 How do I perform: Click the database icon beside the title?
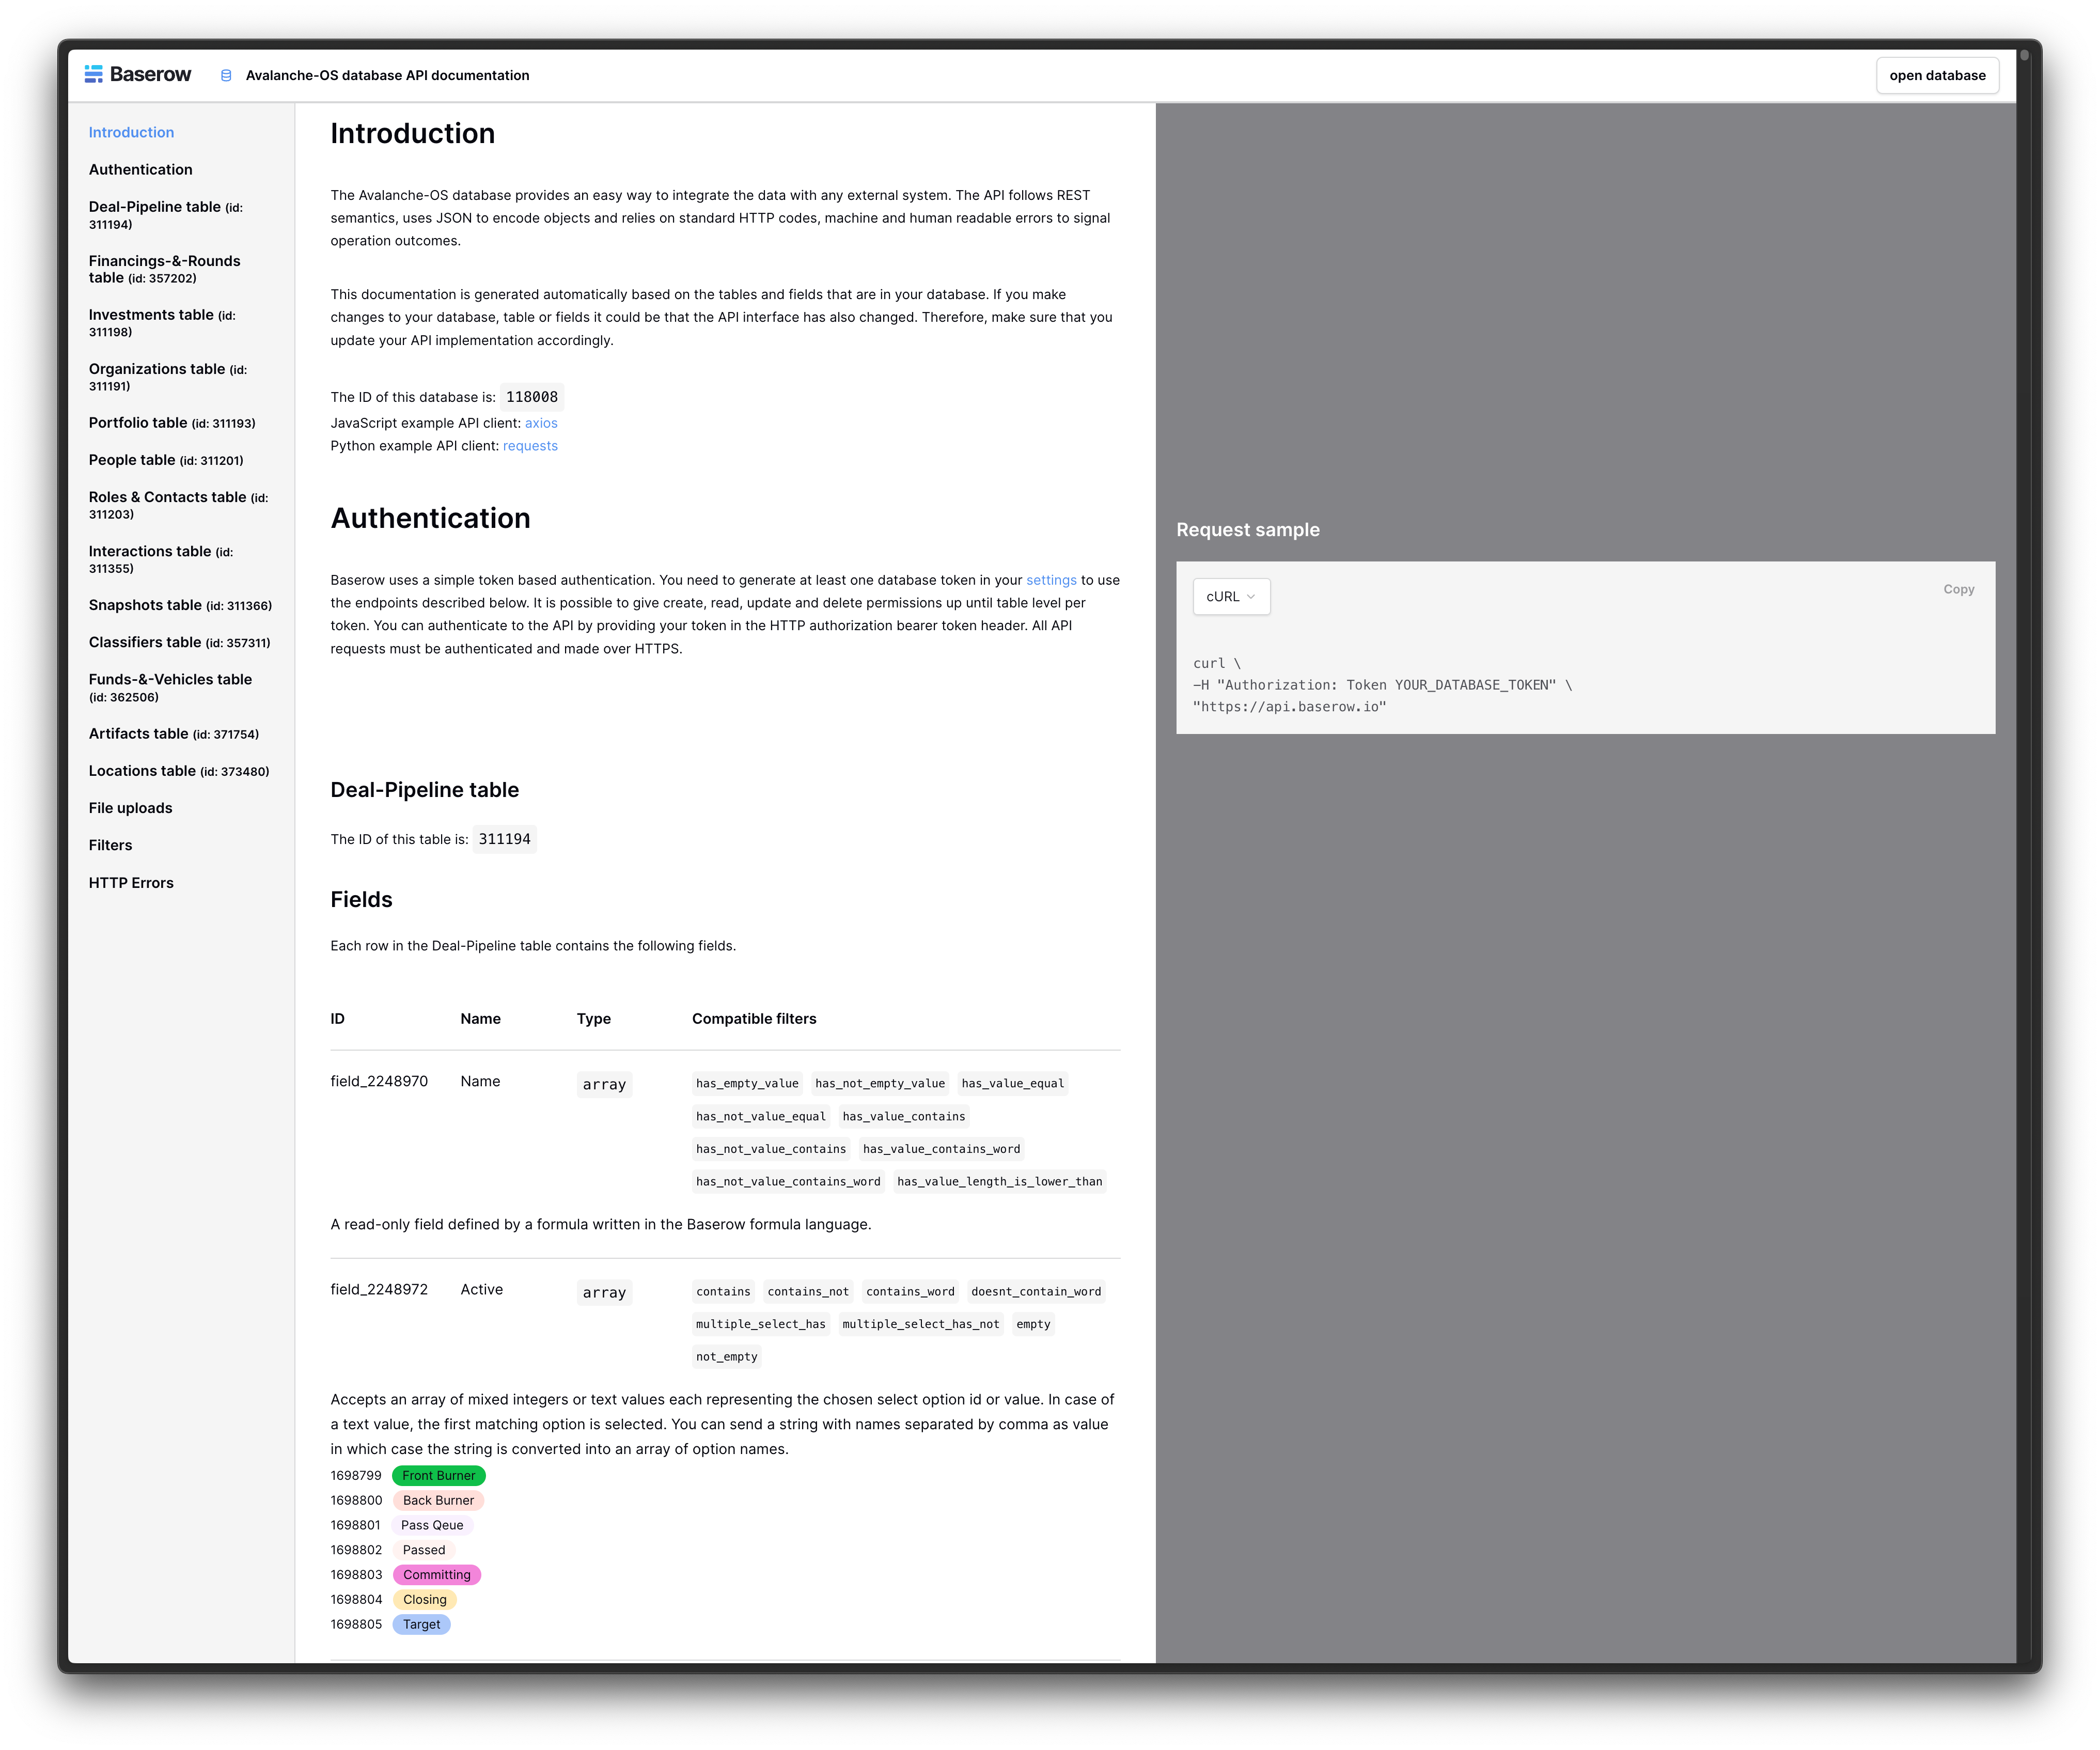(x=226, y=76)
